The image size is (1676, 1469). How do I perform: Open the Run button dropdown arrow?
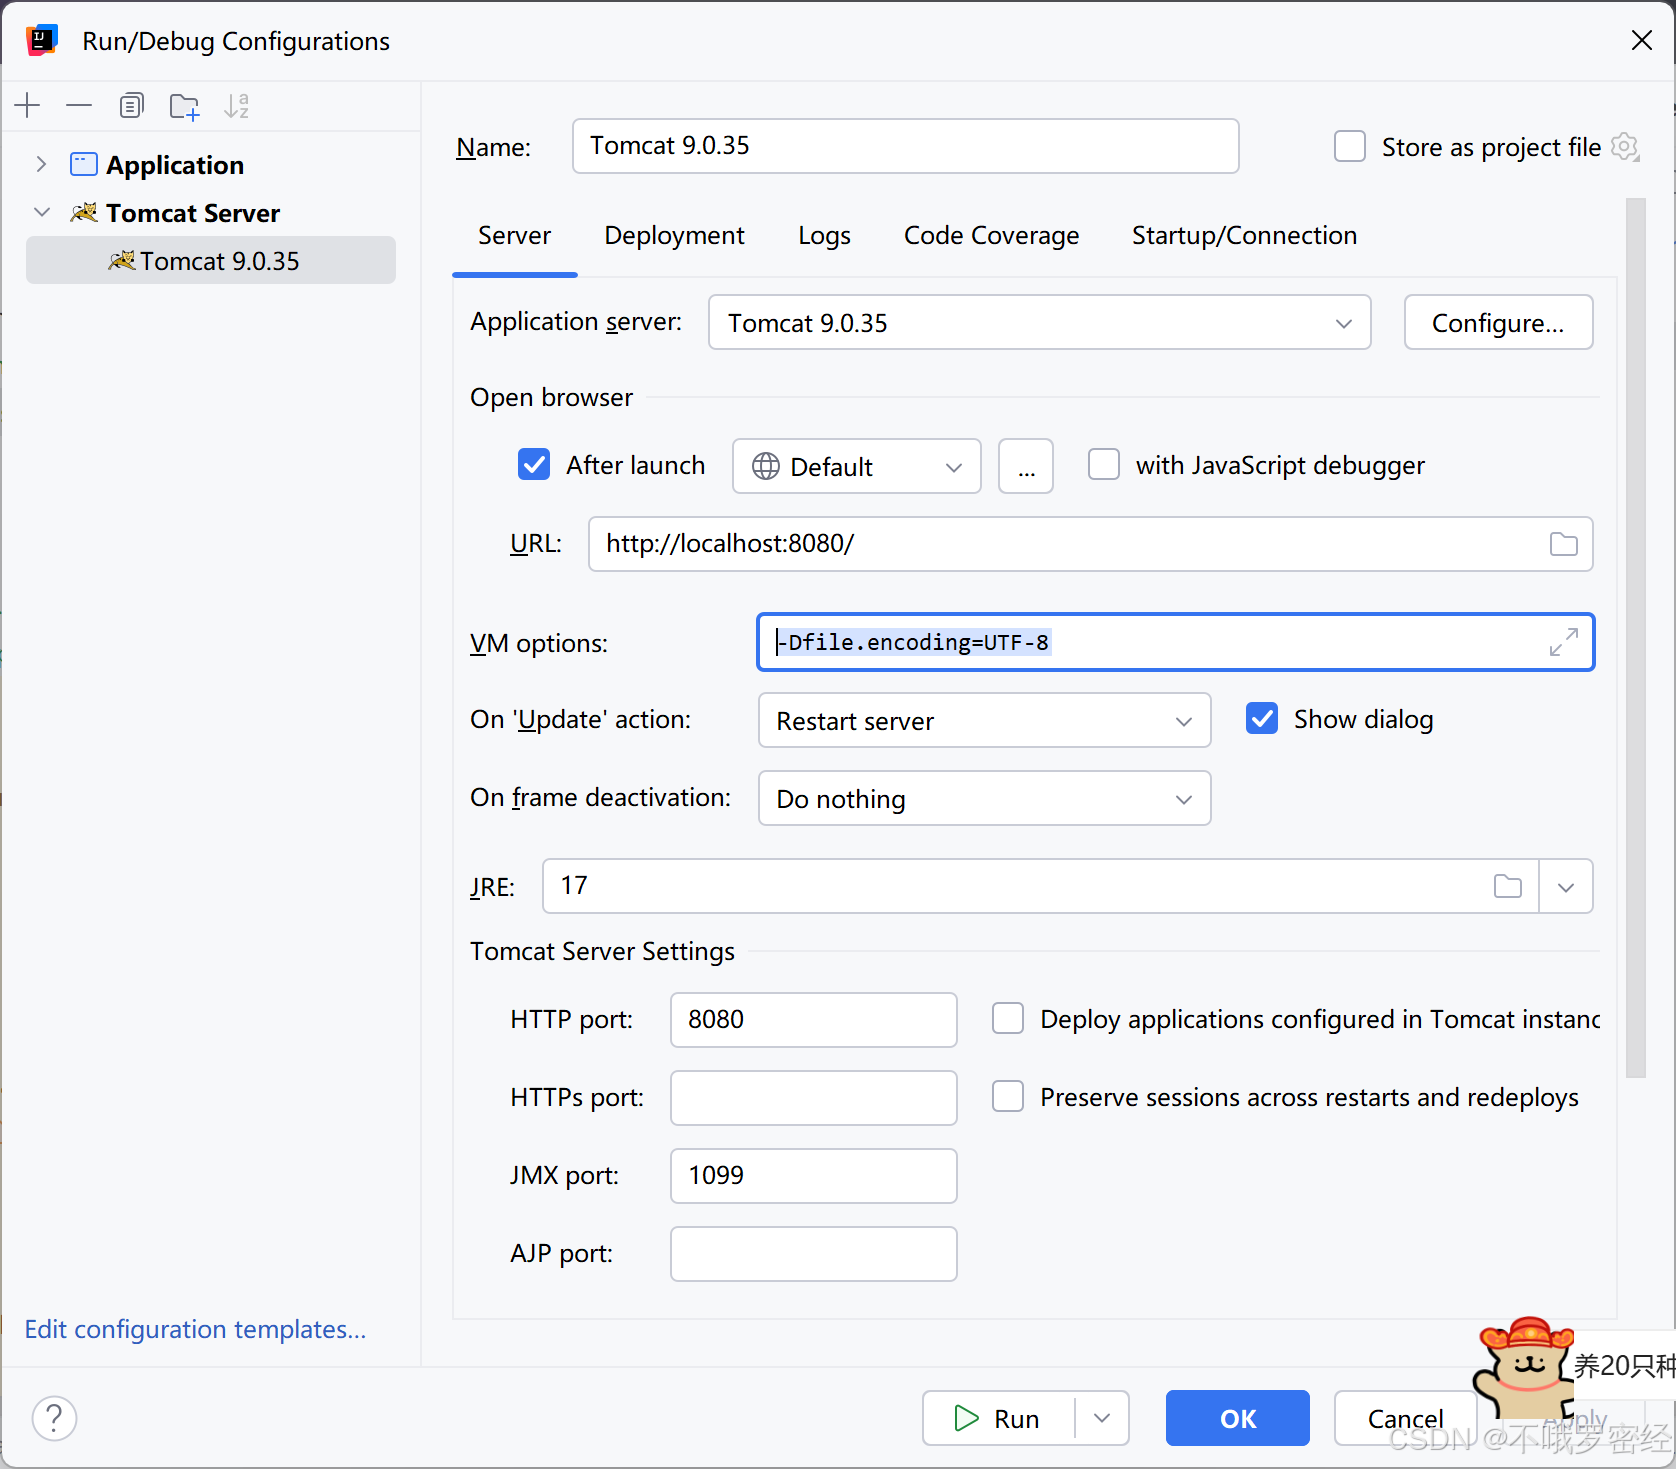point(1102,1418)
